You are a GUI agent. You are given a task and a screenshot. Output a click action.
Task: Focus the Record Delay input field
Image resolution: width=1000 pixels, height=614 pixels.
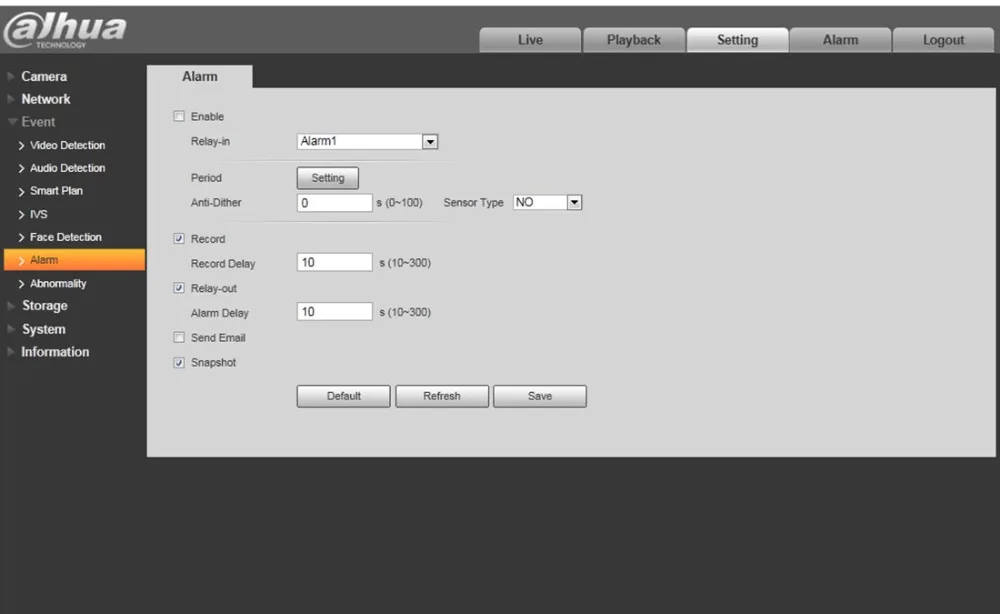coord(334,262)
